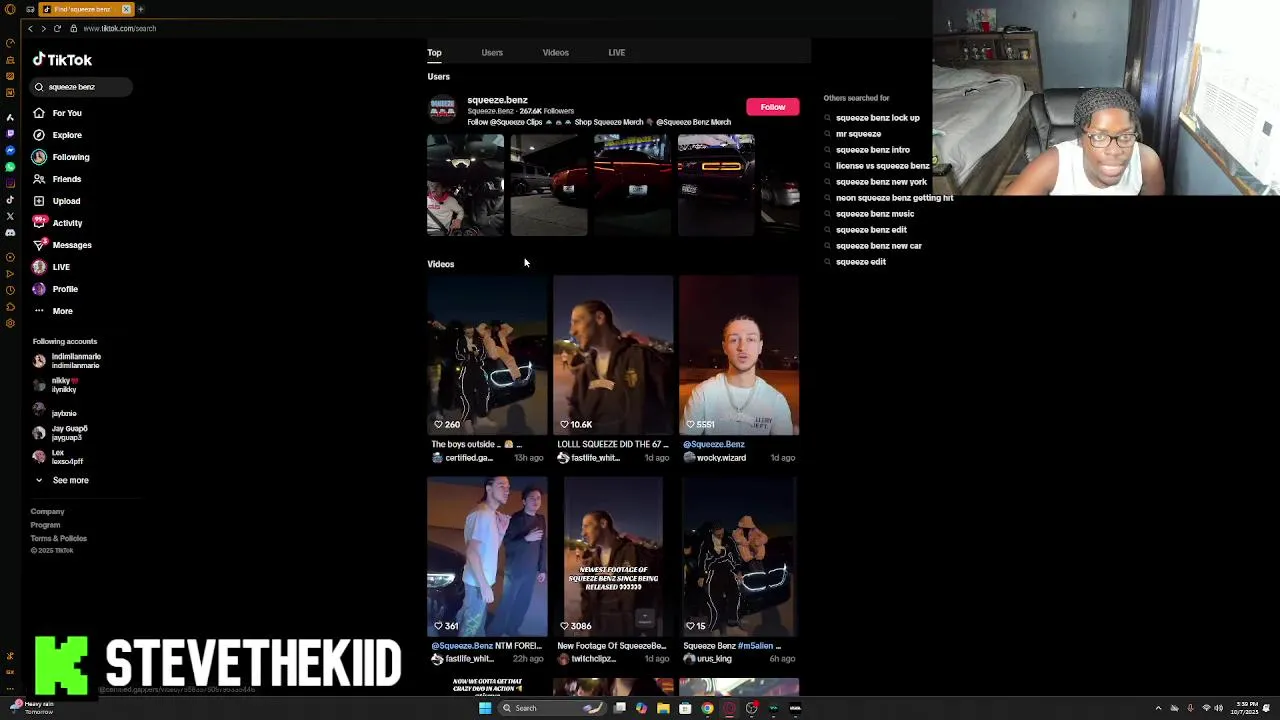Screen dimensions: 1280x720
Task: Open the Windows Start button
Action: coord(485,708)
